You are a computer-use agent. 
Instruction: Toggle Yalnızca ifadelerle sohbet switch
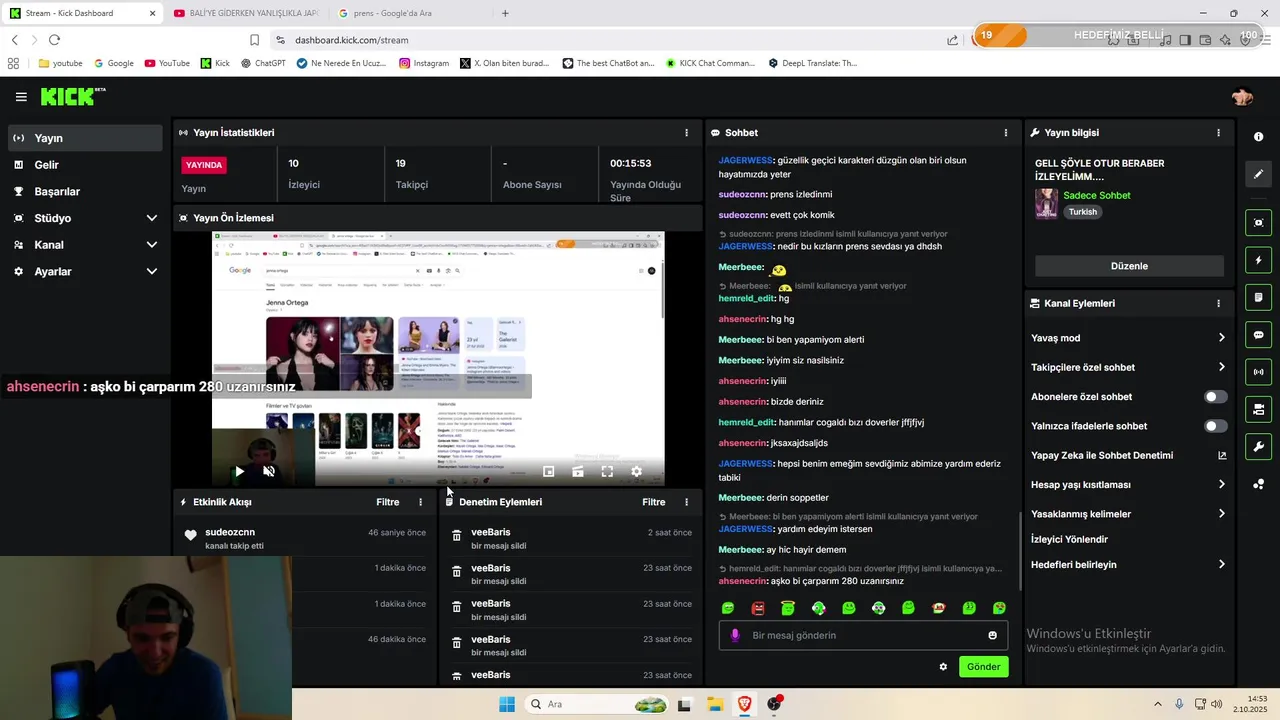[x=1215, y=426]
